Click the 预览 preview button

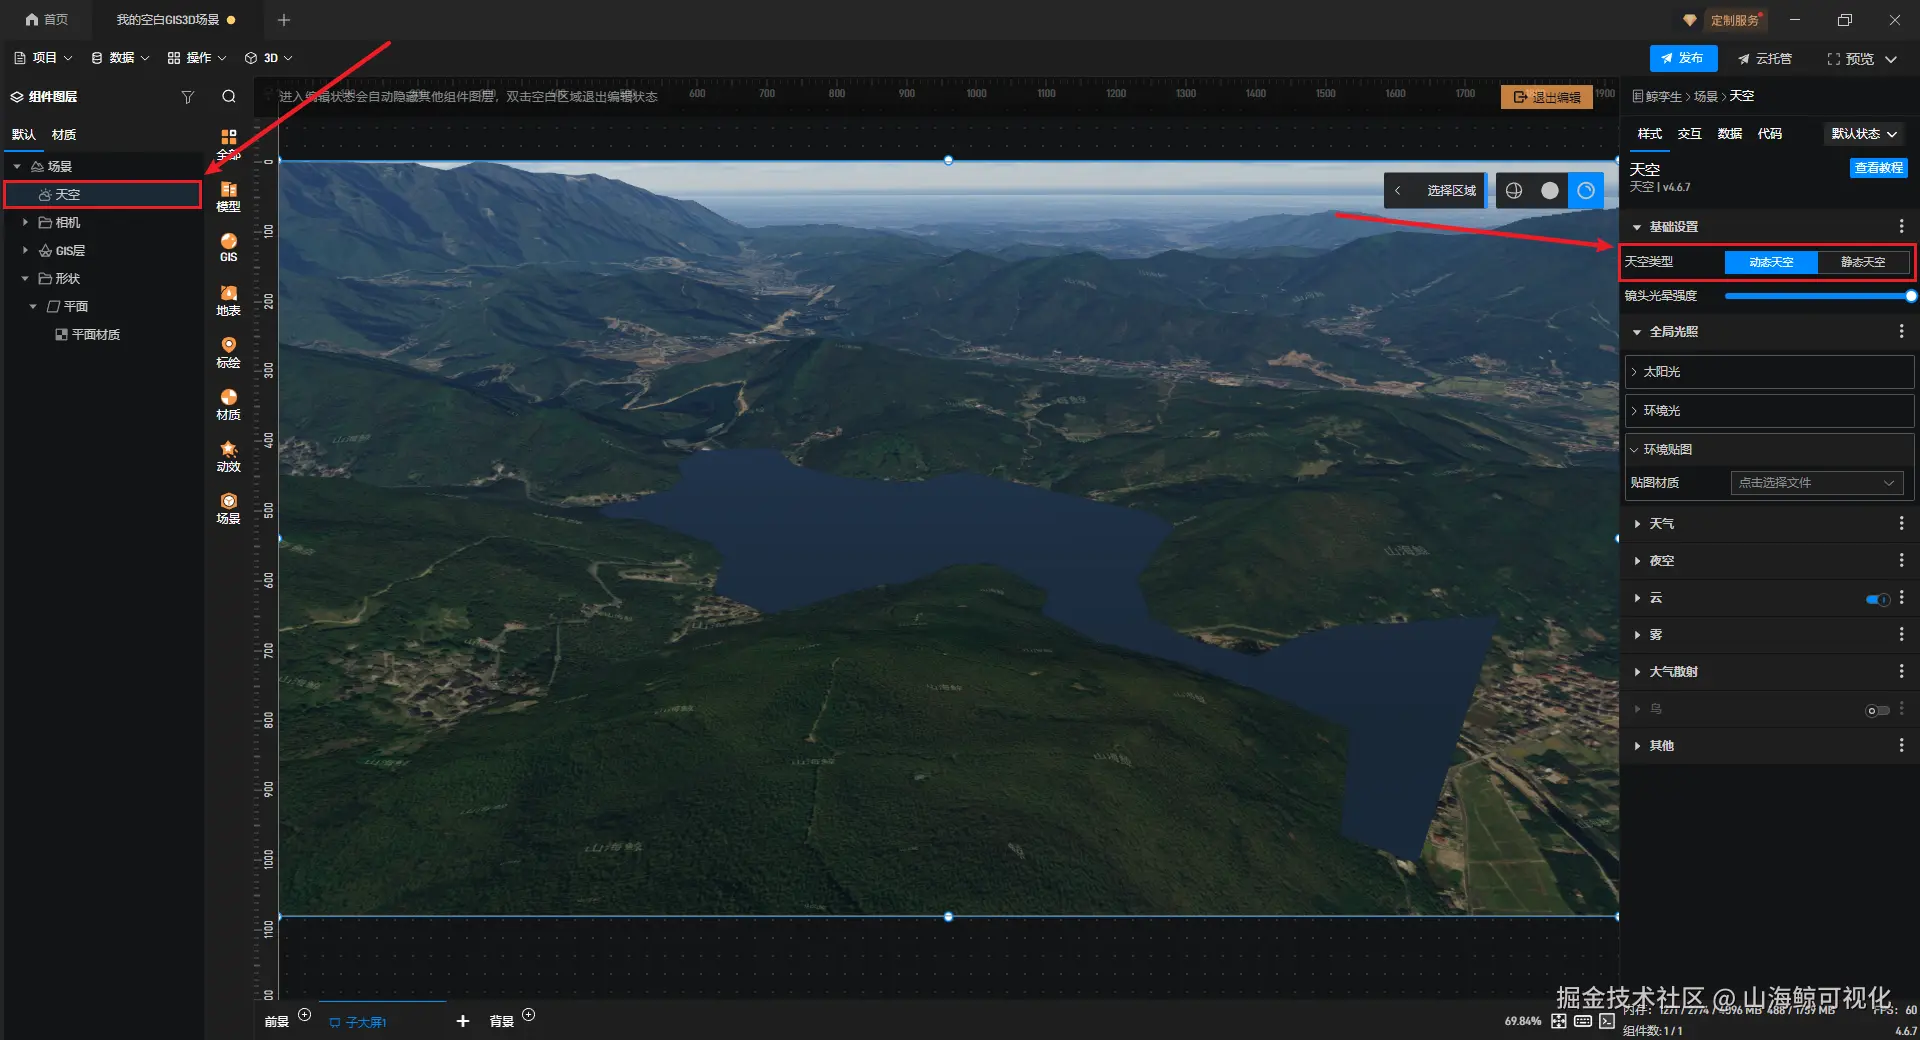tap(1851, 59)
